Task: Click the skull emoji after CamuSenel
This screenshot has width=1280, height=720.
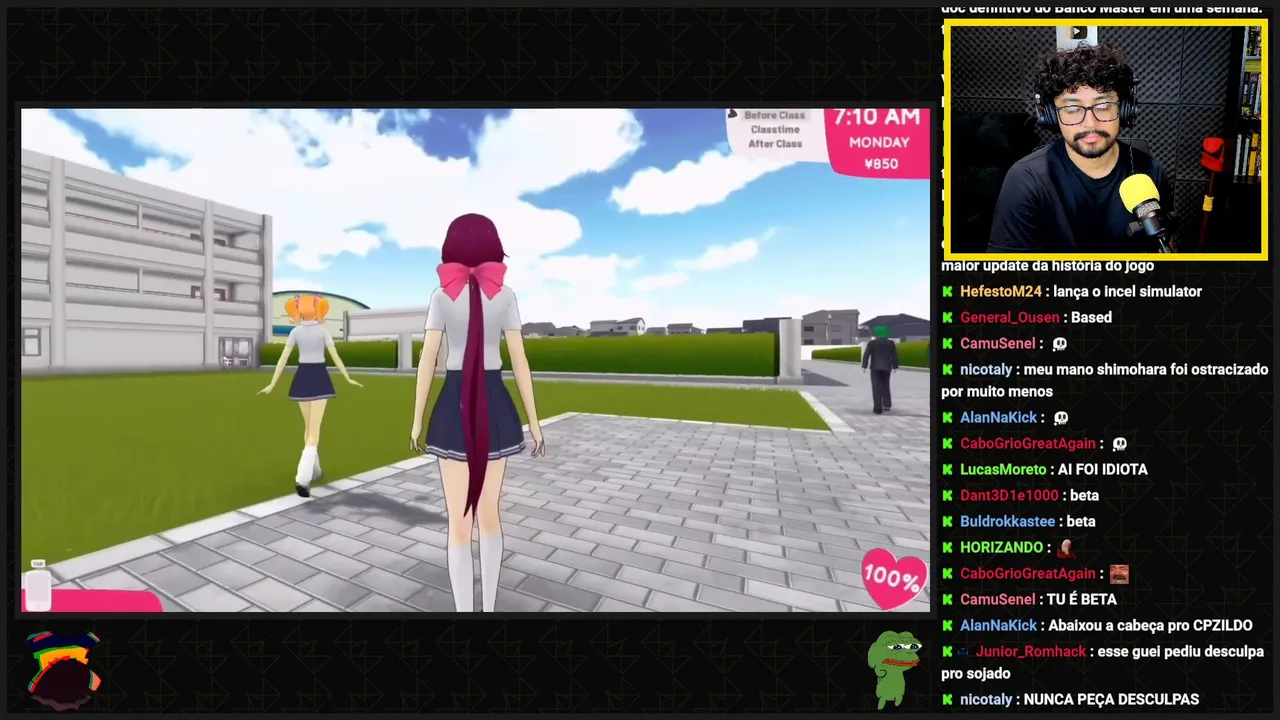Action: [x=1060, y=343]
